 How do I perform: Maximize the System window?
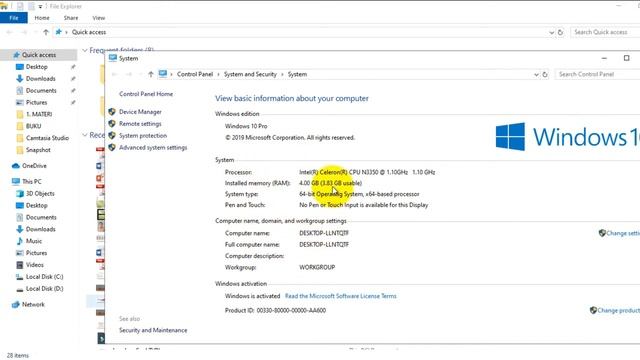tap(627, 58)
